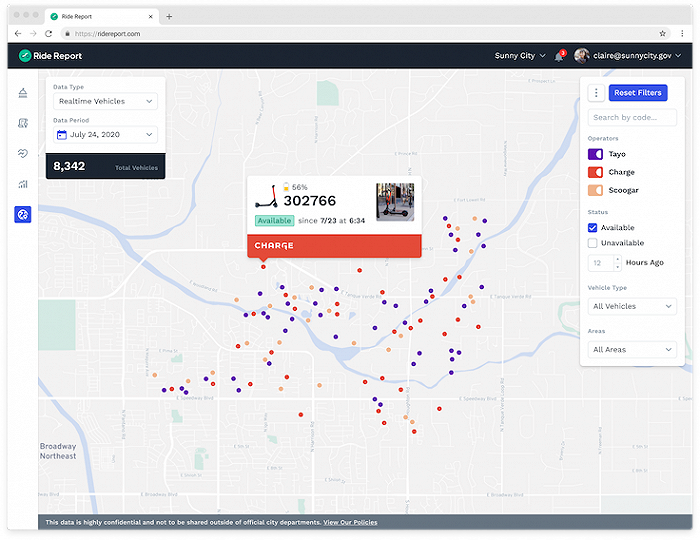Click the three-dot options button in filters

point(596,93)
